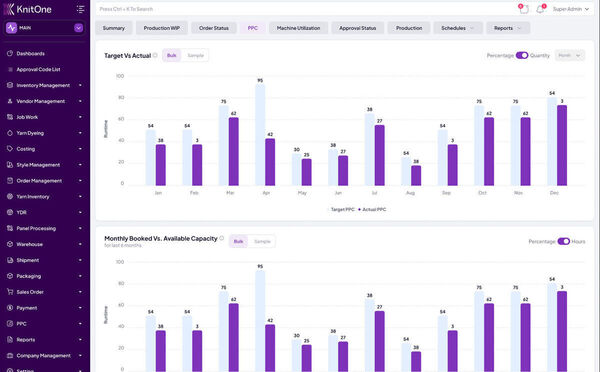This screenshot has width=600, height=372.
Task: Click the Panel Processing icon
Action: point(10,228)
